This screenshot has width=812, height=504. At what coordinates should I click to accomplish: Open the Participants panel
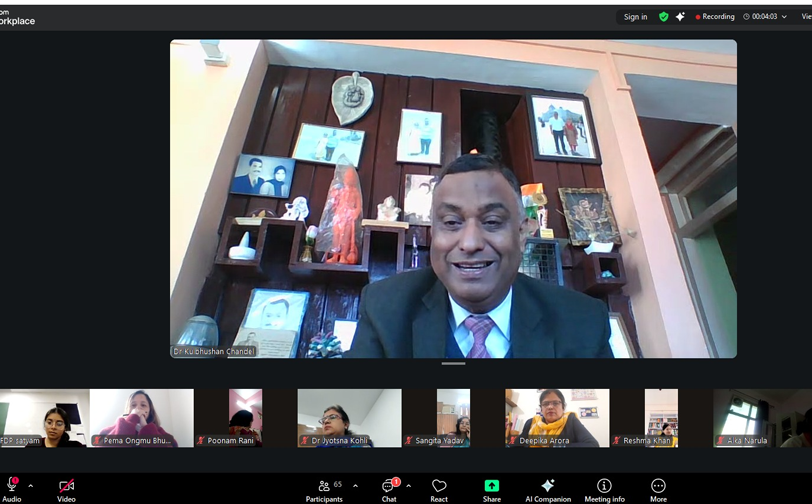pyautogui.click(x=325, y=487)
